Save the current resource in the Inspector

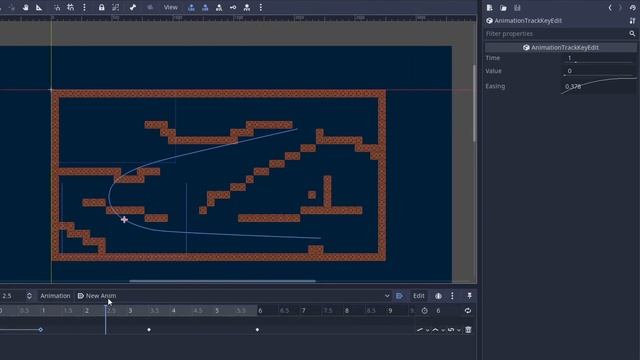coord(517,8)
